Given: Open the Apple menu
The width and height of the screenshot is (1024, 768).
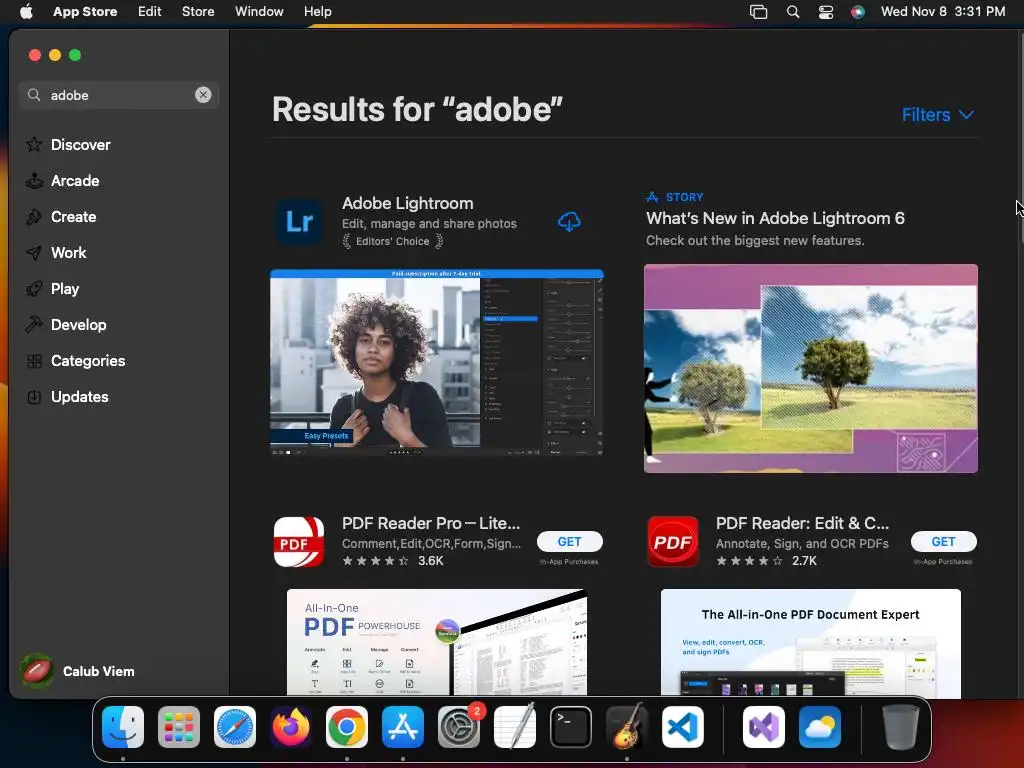Looking at the screenshot, I should click(26, 11).
